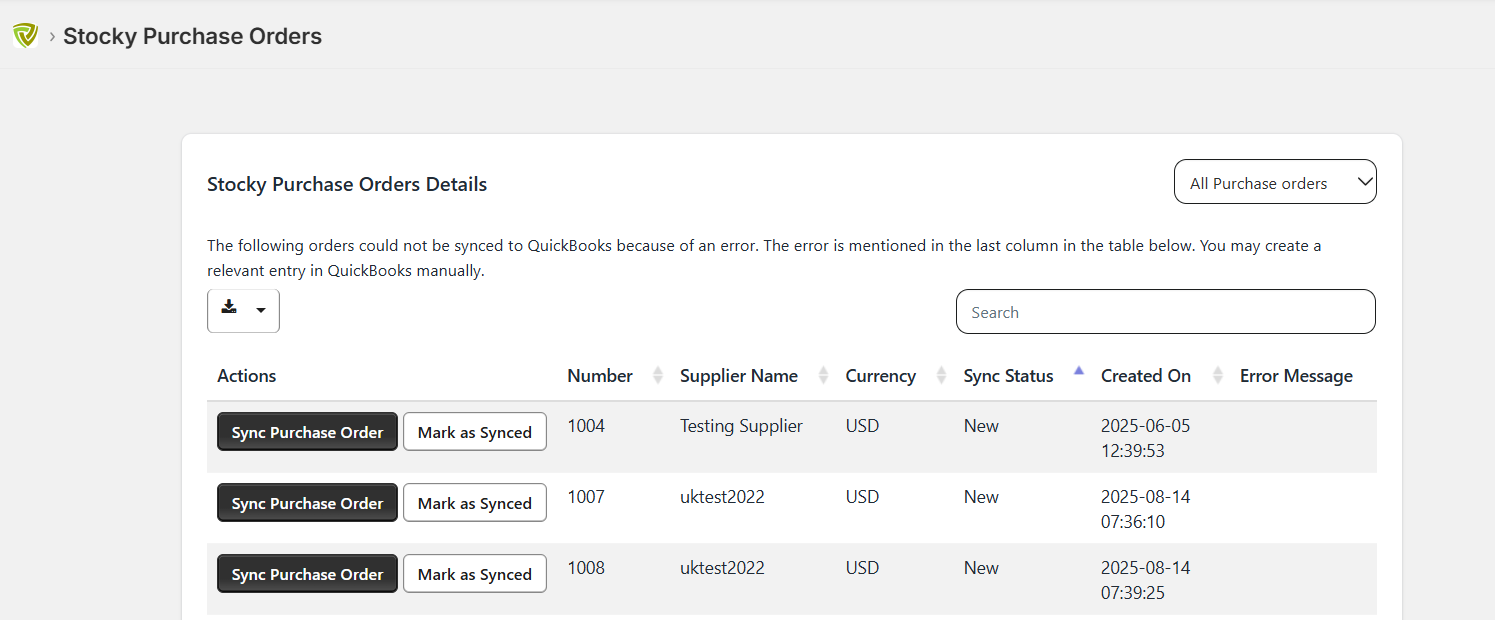This screenshot has width=1495, height=620.
Task: Sort table by Number column arrows
Action: click(x=657, y=376)
